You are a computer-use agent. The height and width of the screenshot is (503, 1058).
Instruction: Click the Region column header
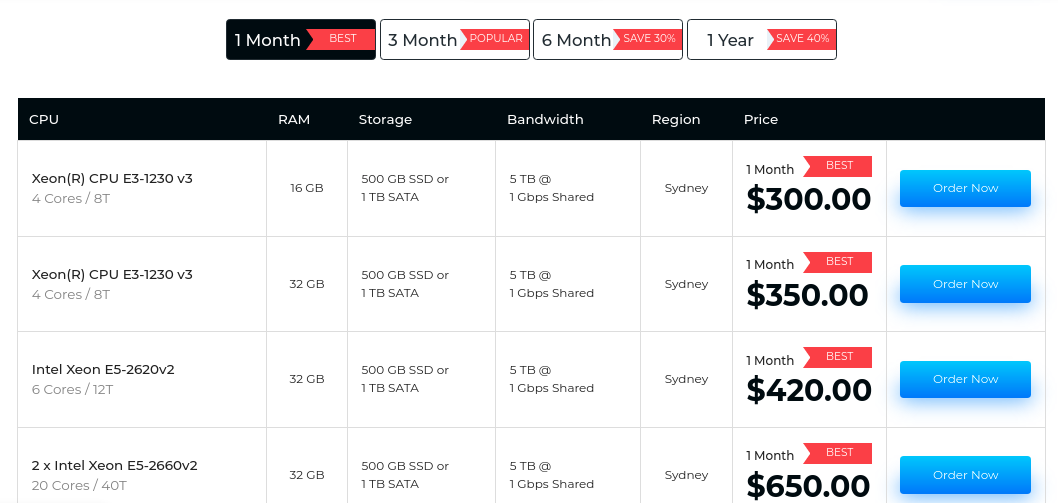coord(676,119)
